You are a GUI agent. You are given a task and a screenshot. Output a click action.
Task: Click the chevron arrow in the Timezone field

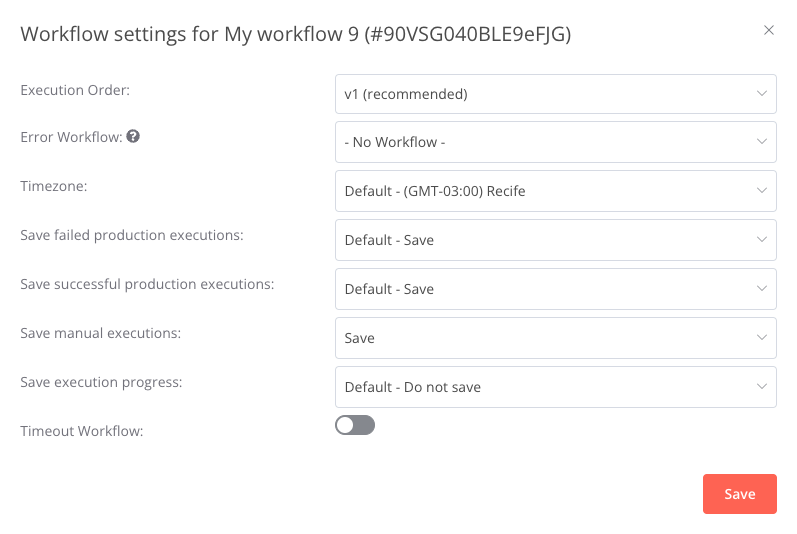[760, 191]
